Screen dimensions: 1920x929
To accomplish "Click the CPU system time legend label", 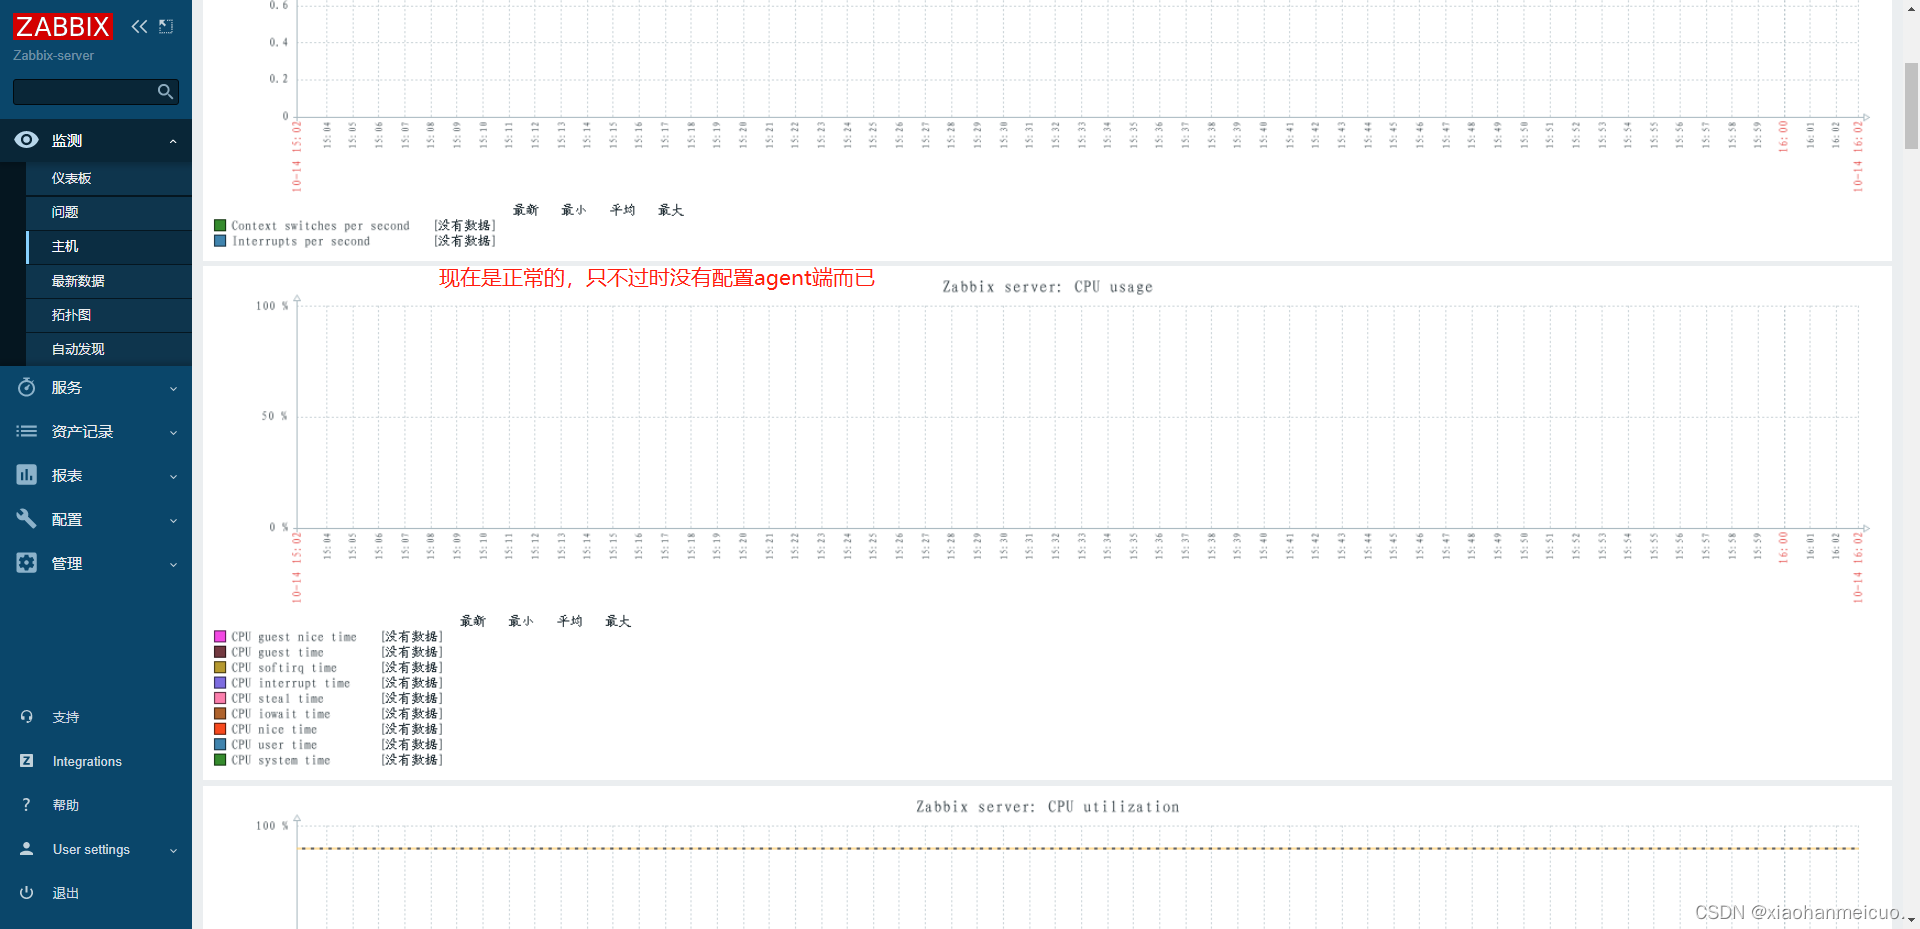I will pyautogui.click(x=281, y=760).
